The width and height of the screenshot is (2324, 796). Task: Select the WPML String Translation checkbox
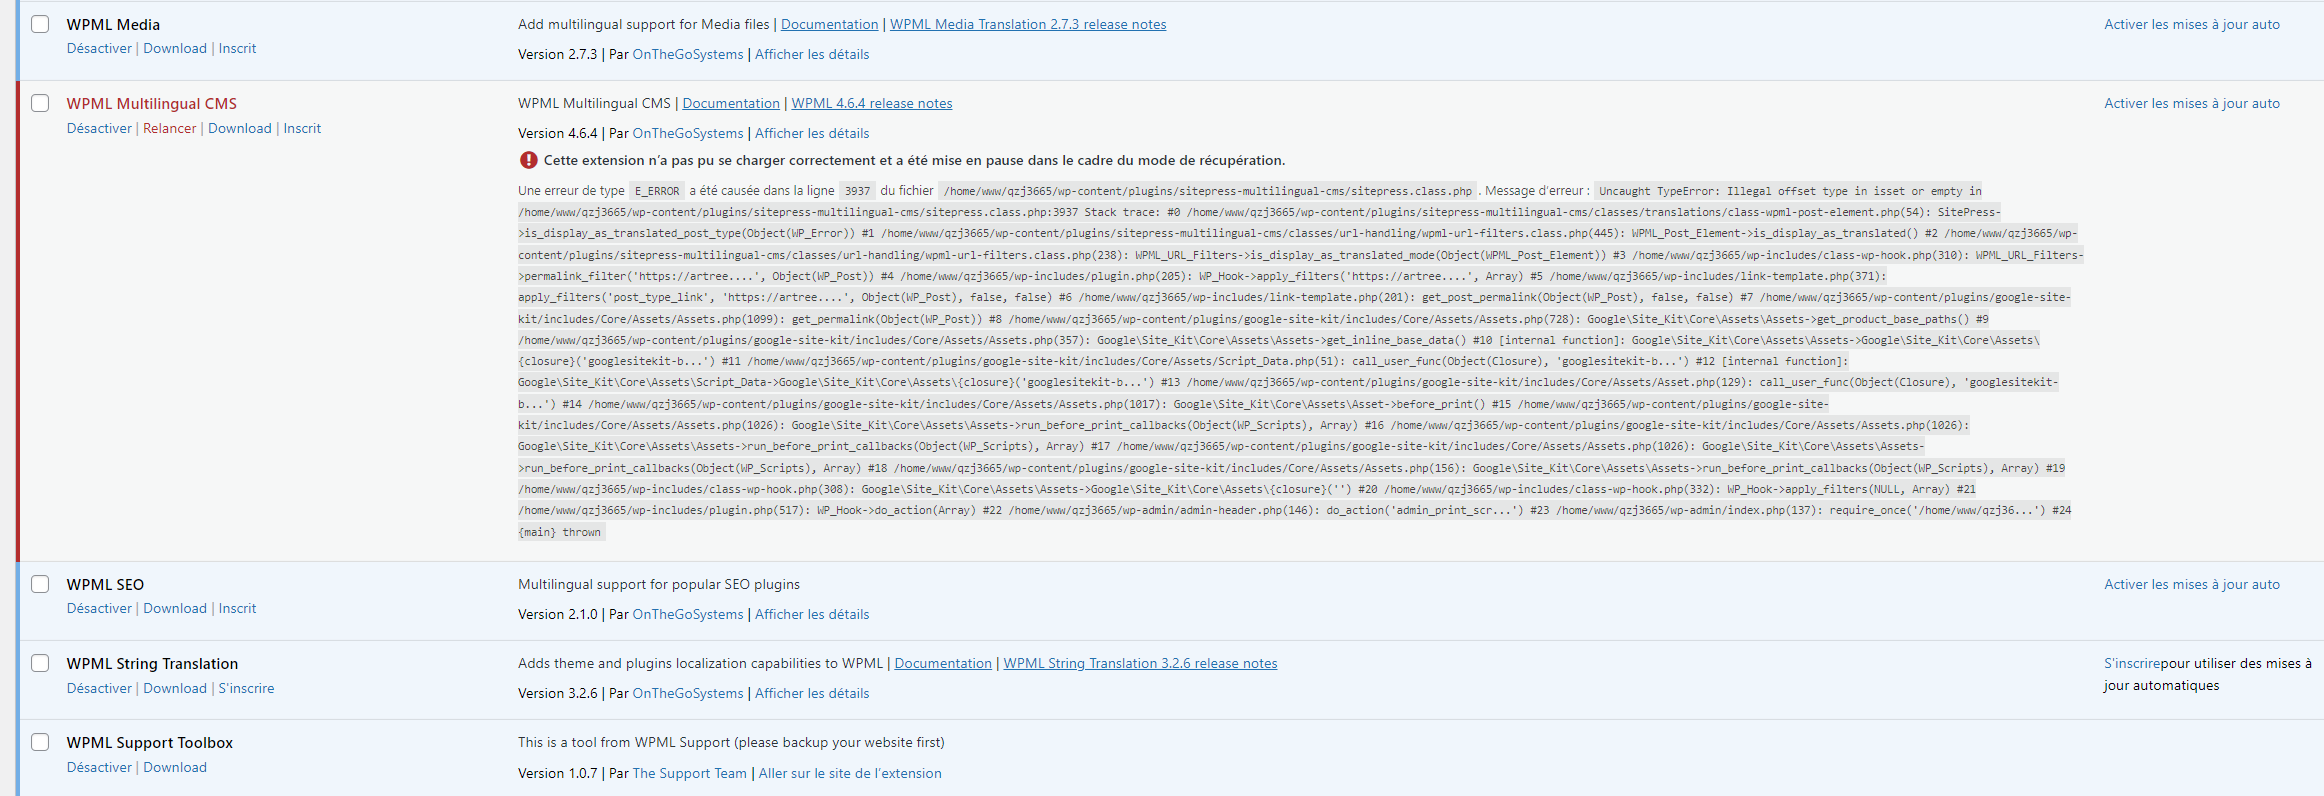40,663
